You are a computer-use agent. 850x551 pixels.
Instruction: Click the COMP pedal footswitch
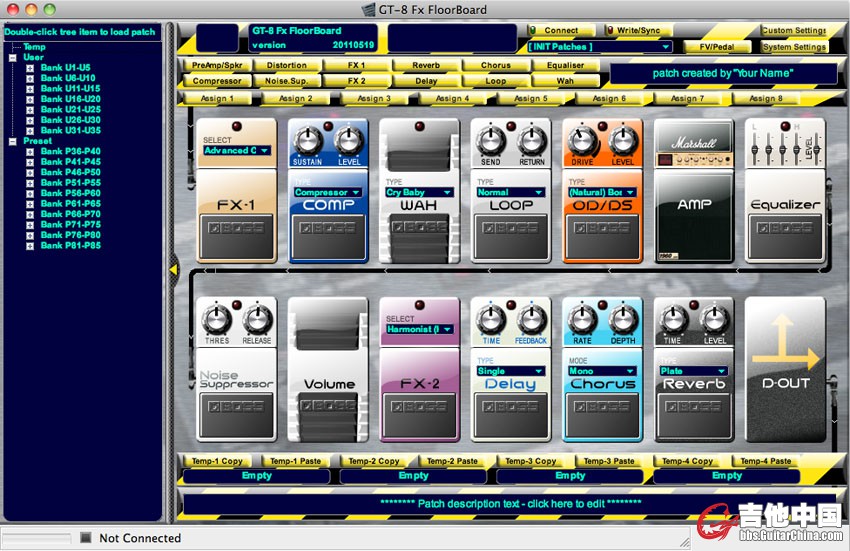(328, 236)
